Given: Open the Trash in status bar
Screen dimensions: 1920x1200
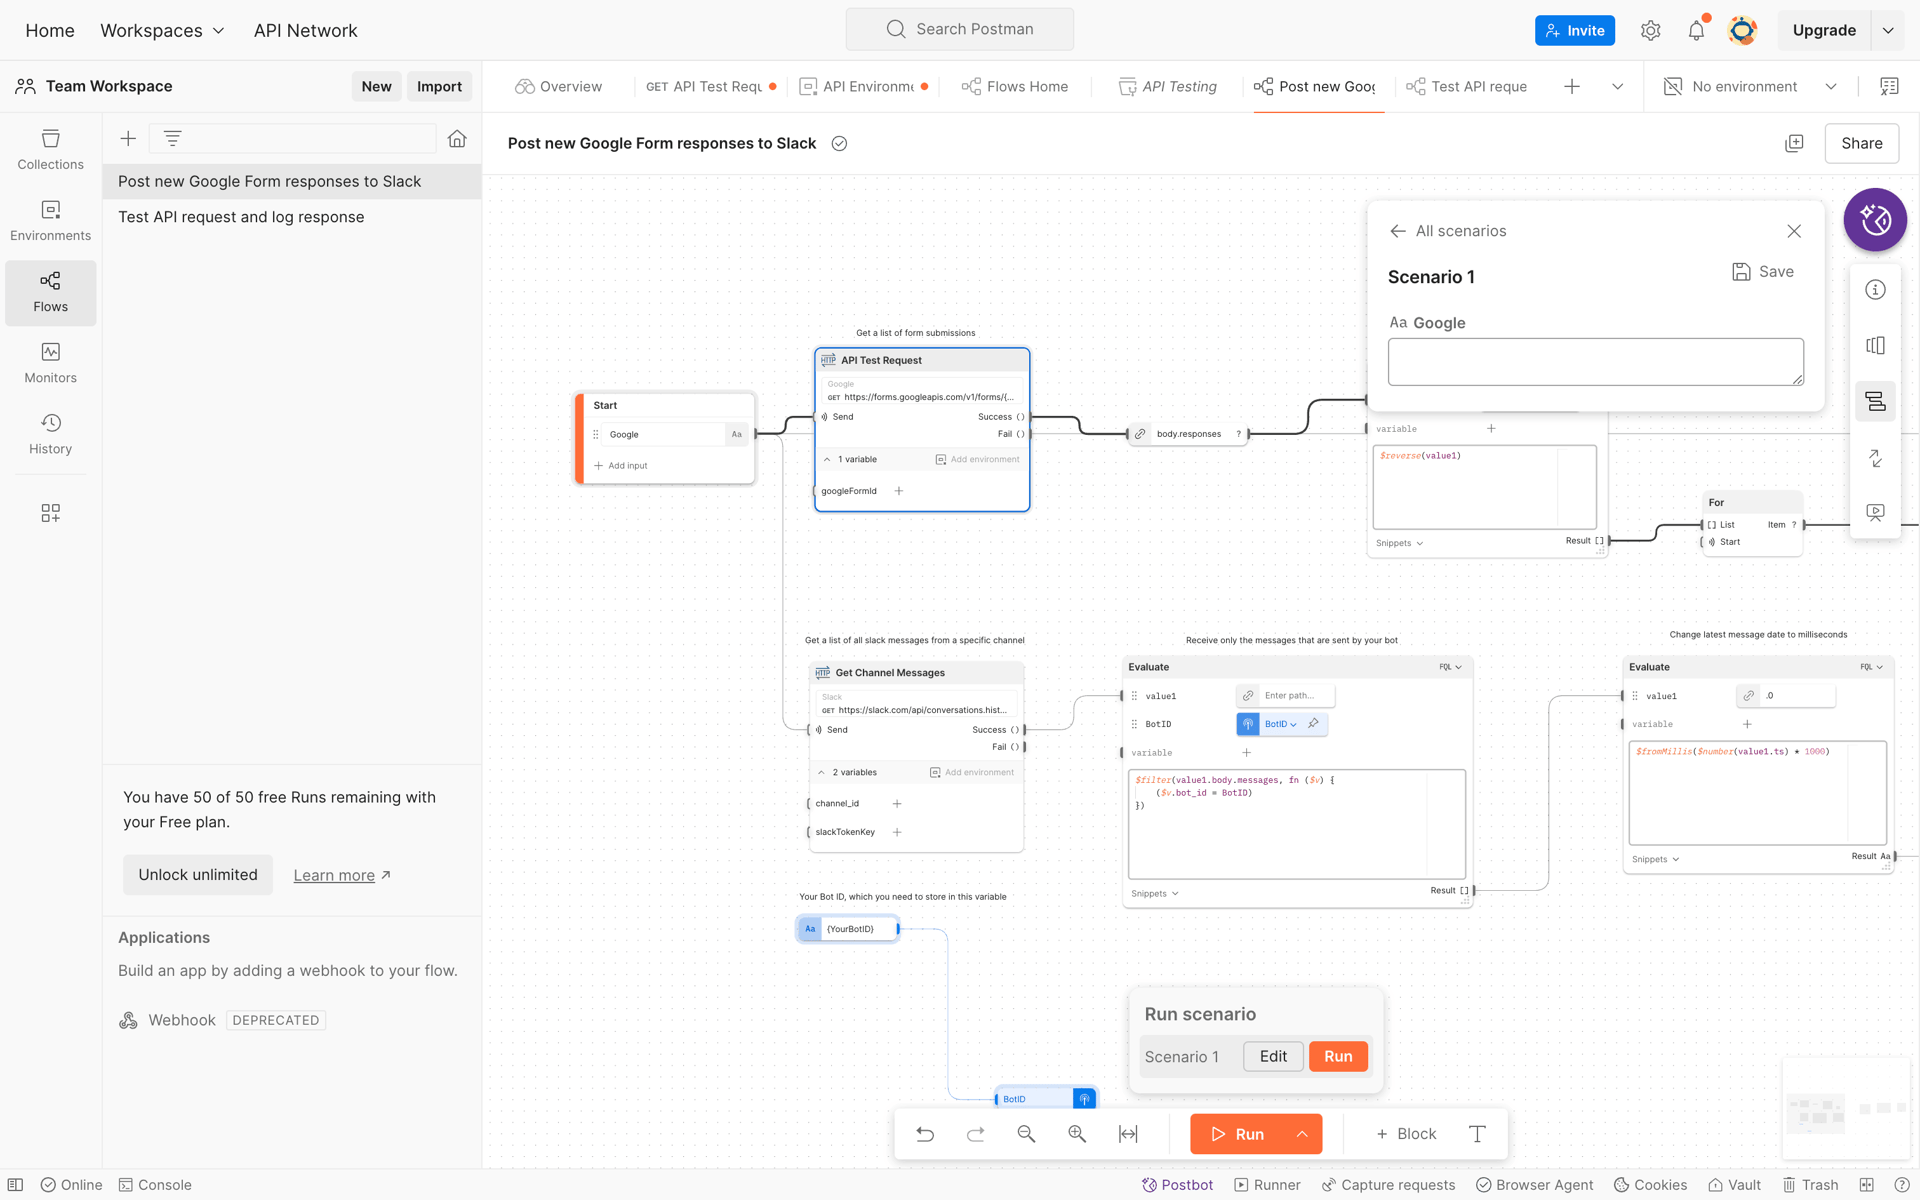Looking at the screenshot, I should click(1810, 1185).
